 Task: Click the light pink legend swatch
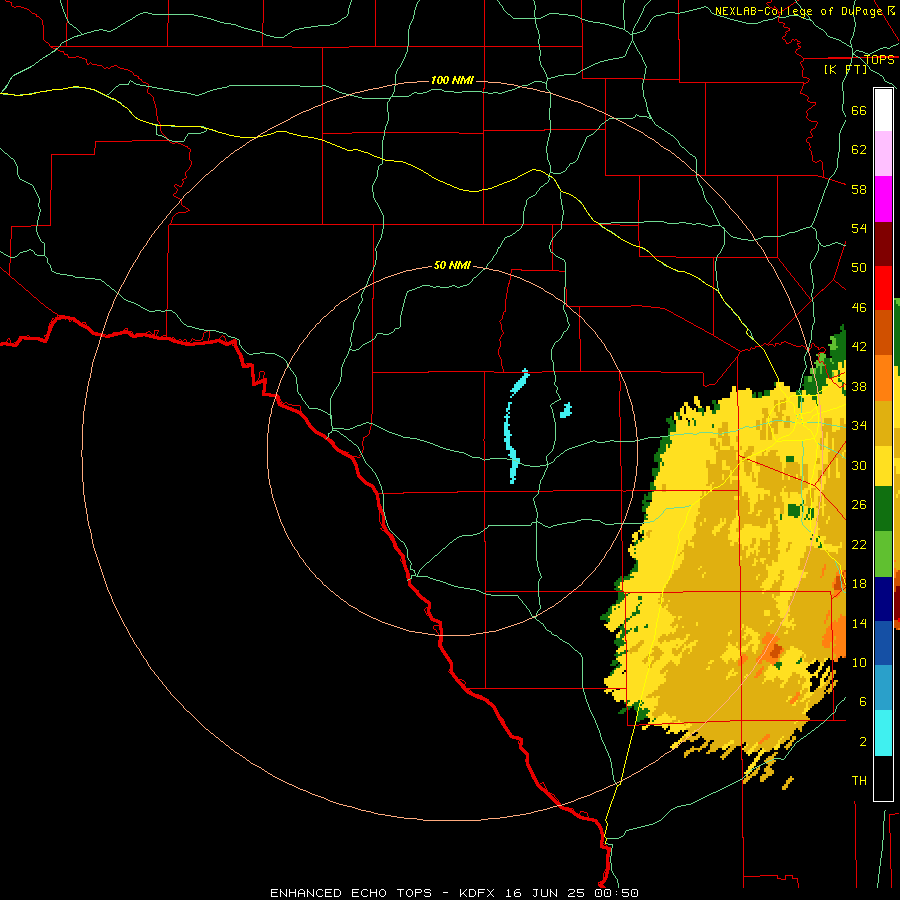883,154
